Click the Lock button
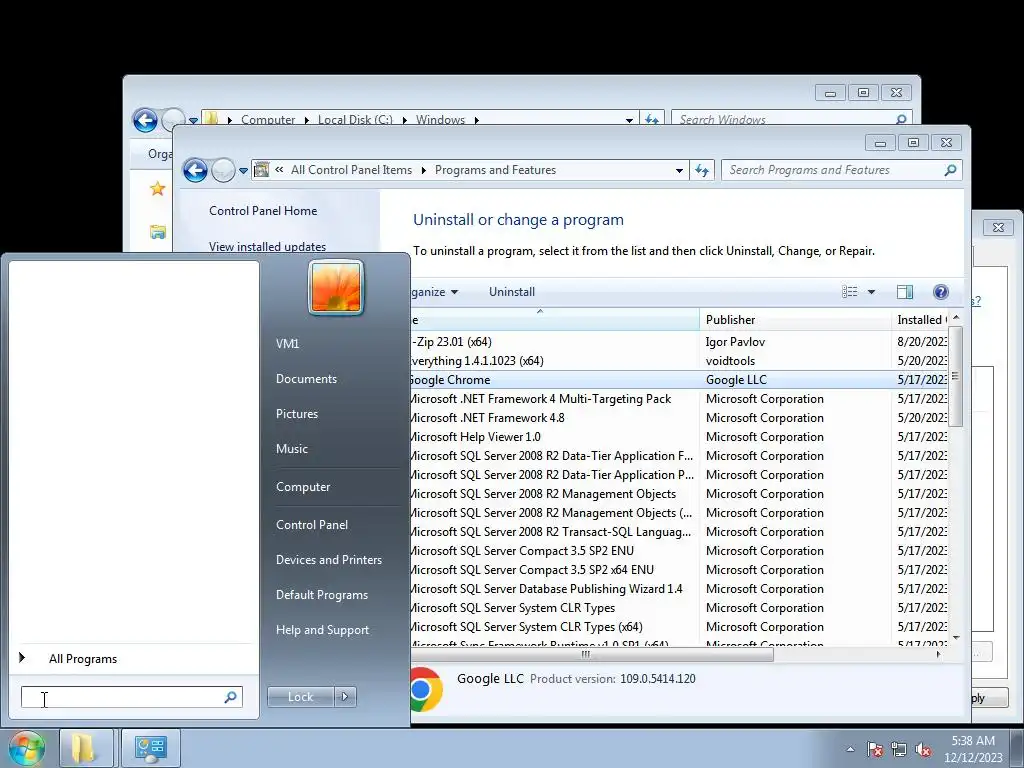The height and width of the screenshot is (768, 1024). (x=300, y=697)
